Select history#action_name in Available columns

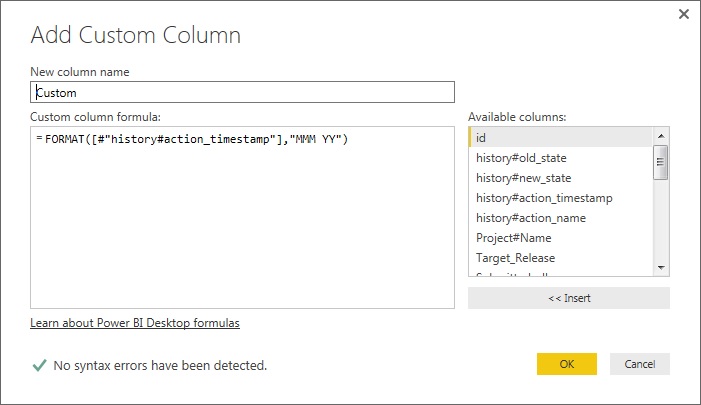(x=561, y=218)
